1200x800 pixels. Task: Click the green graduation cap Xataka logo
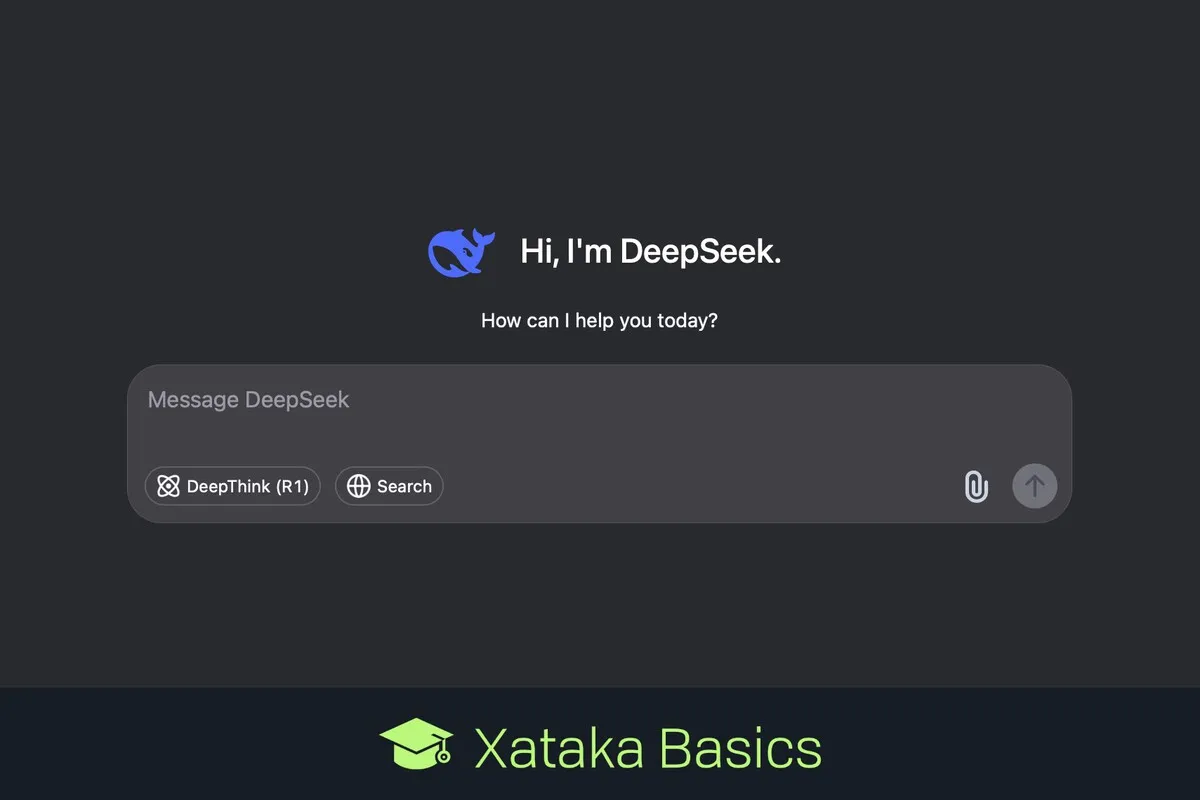coord(414,745)
